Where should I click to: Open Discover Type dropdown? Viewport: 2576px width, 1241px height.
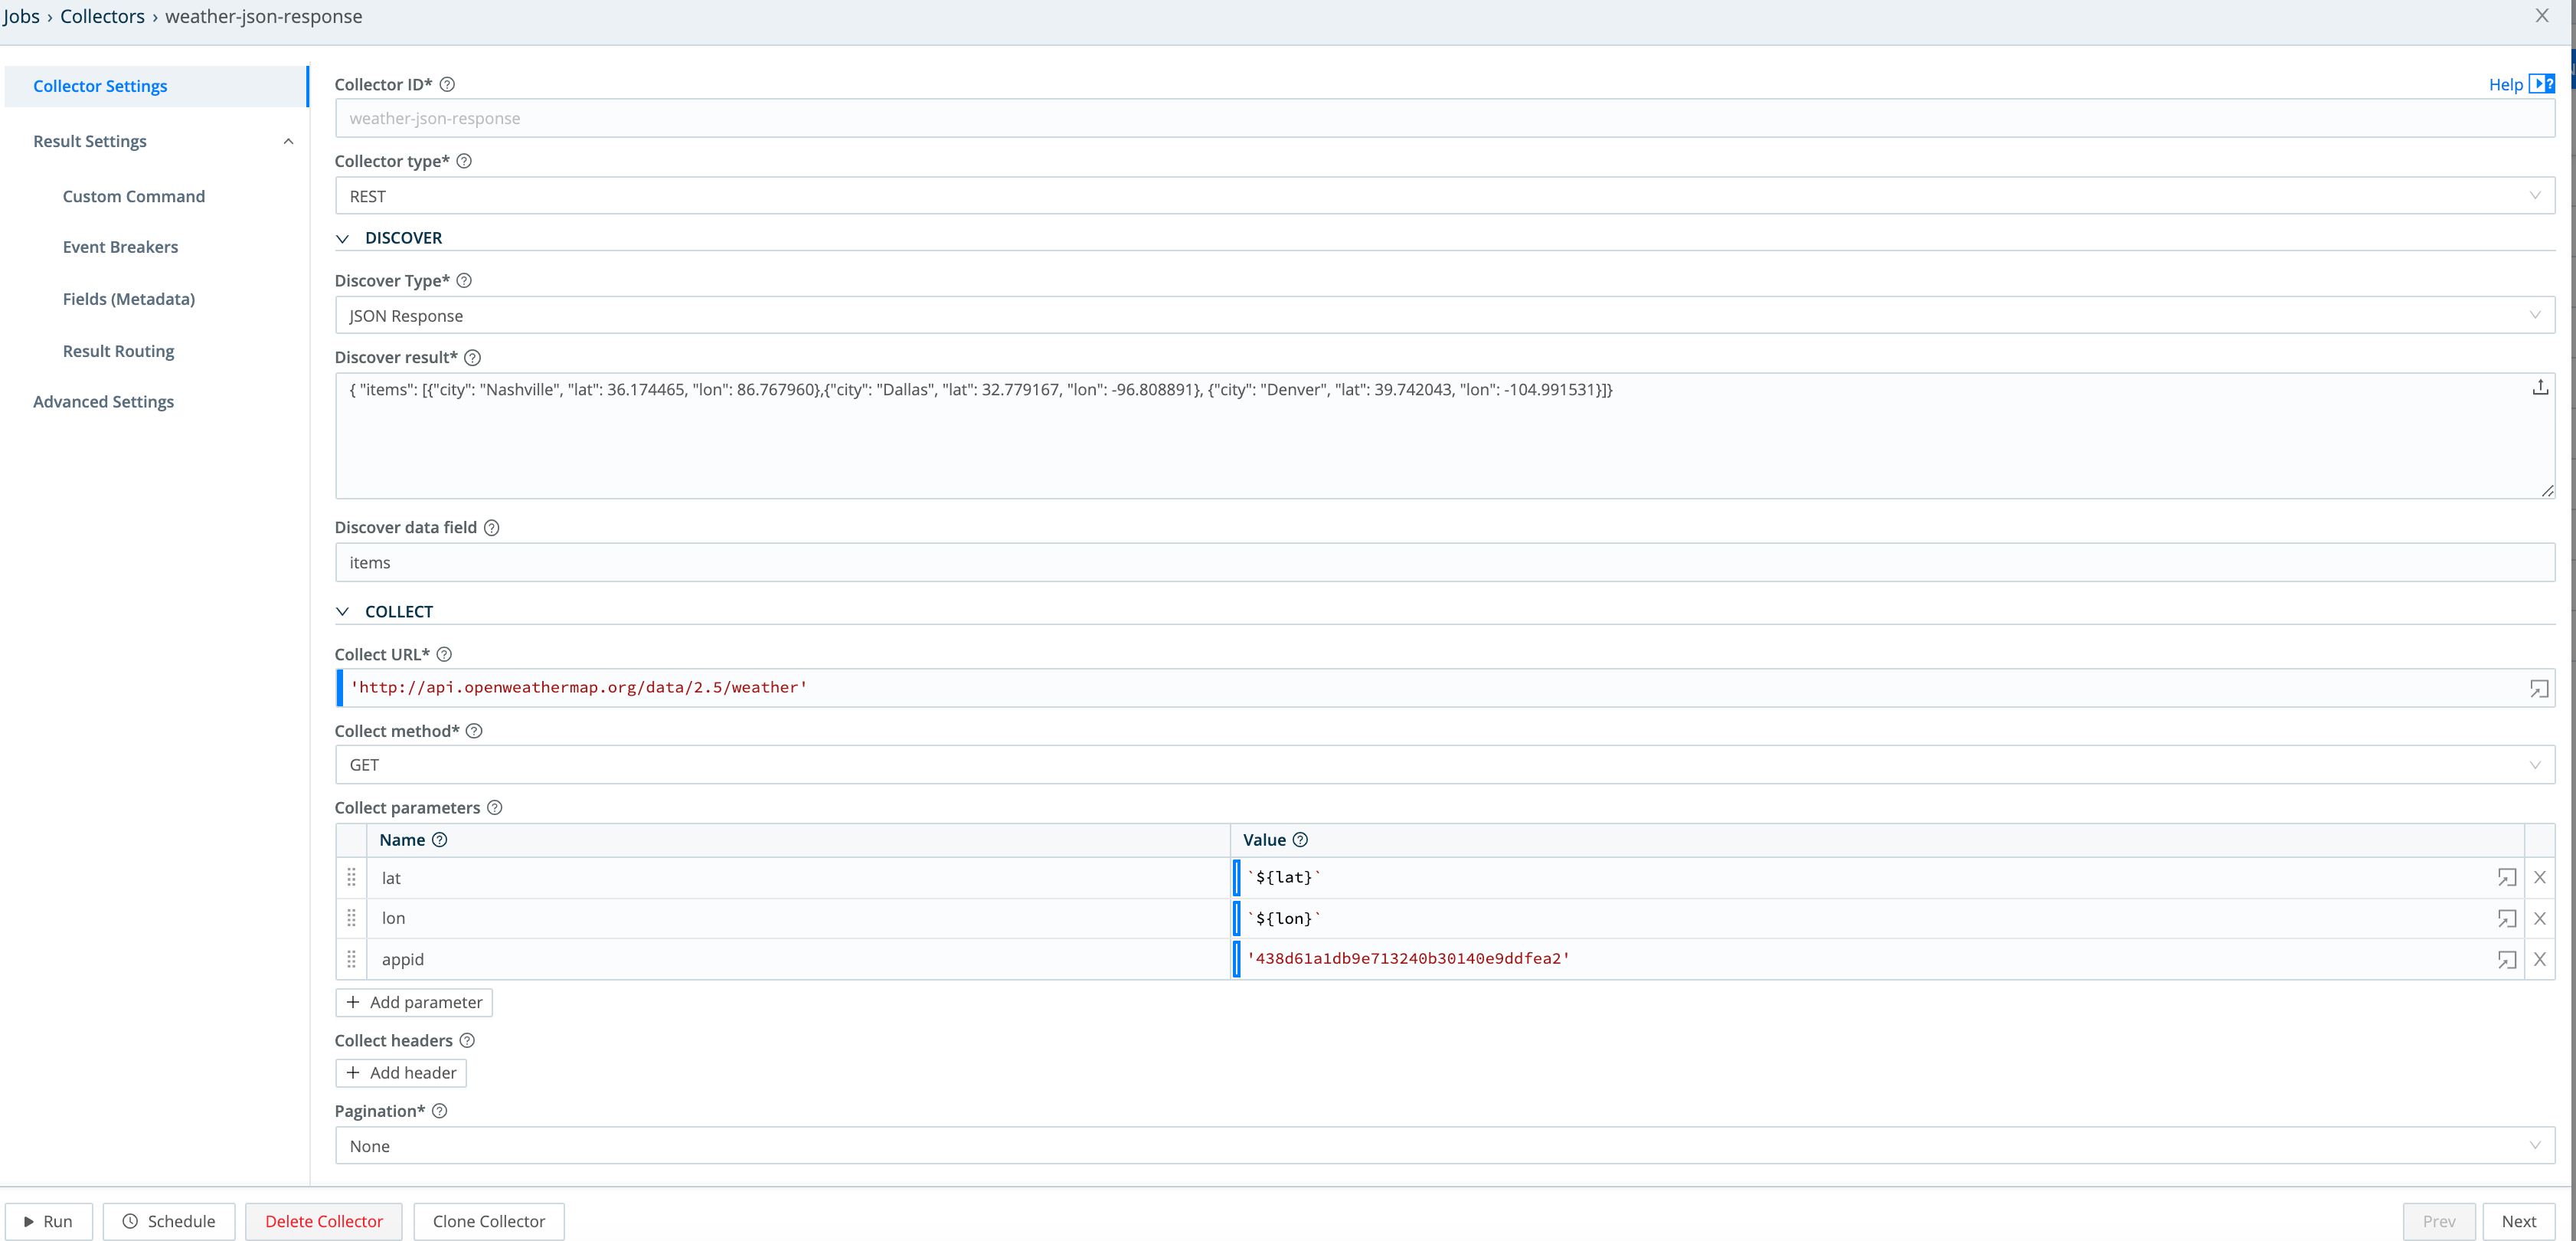pyautogui.click(x=1444, y=315)
